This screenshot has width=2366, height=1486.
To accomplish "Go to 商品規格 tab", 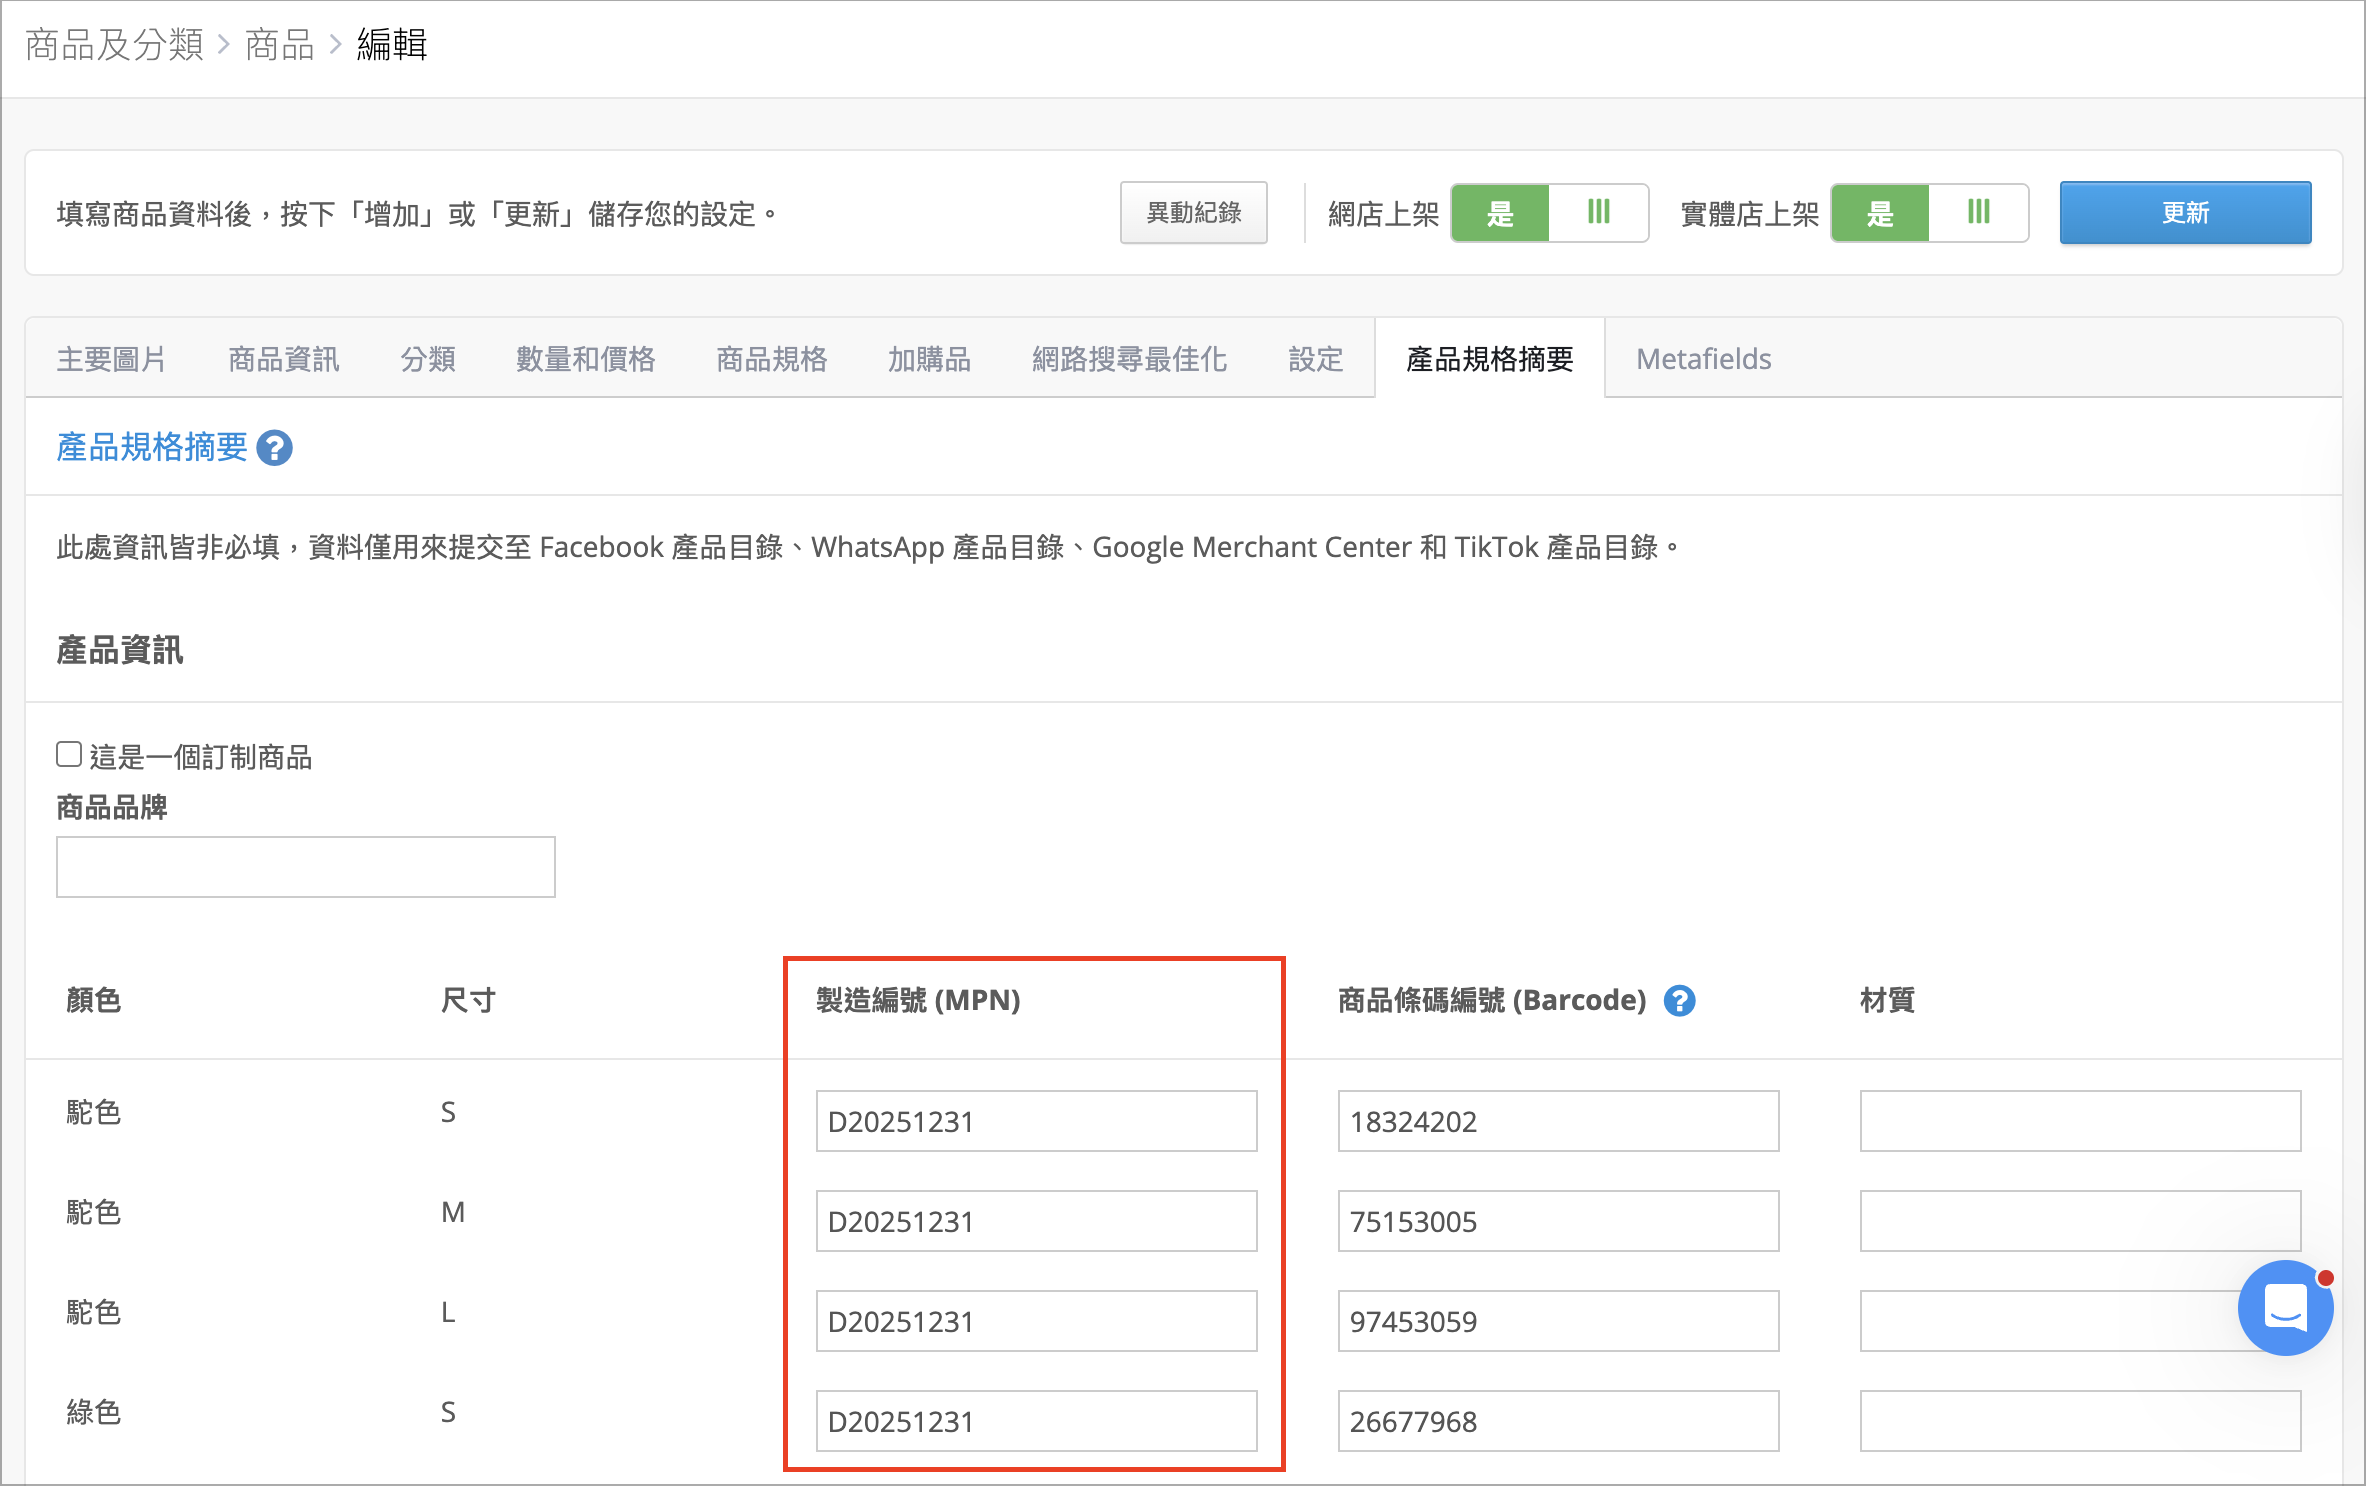I will 771,359.
